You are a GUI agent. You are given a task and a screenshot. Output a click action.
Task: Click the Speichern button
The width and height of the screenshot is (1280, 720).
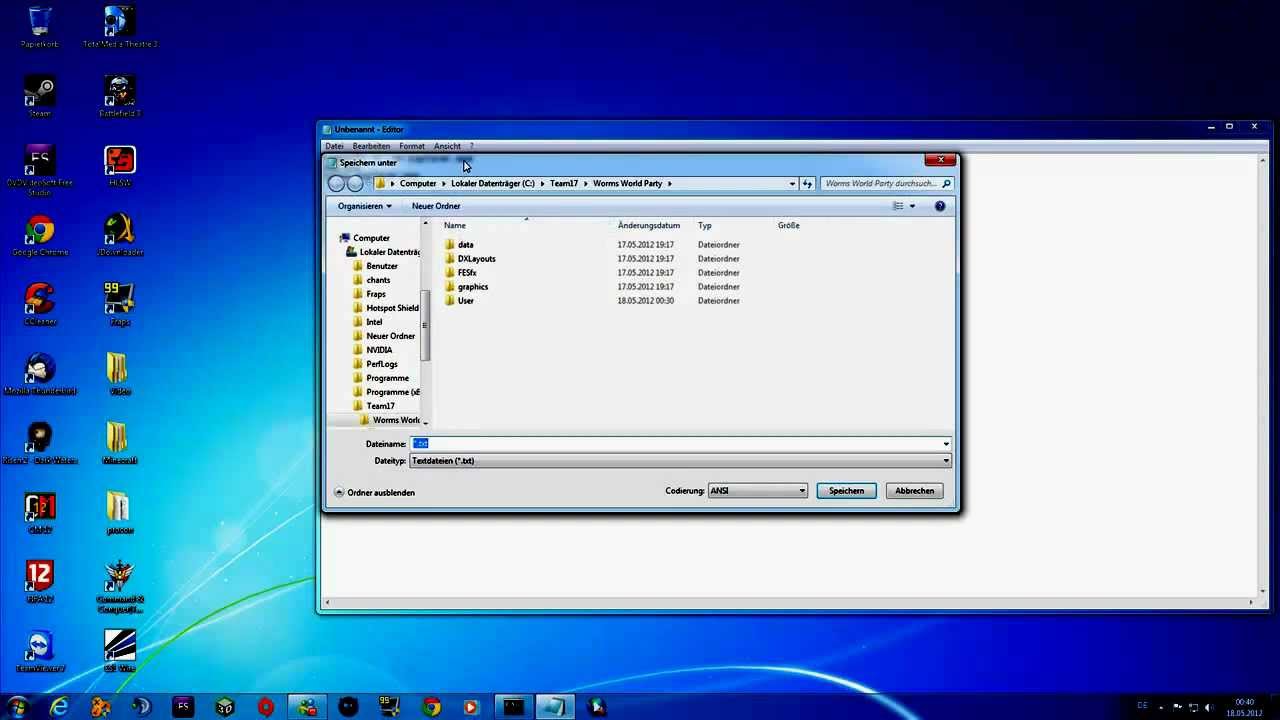point(846,491)
